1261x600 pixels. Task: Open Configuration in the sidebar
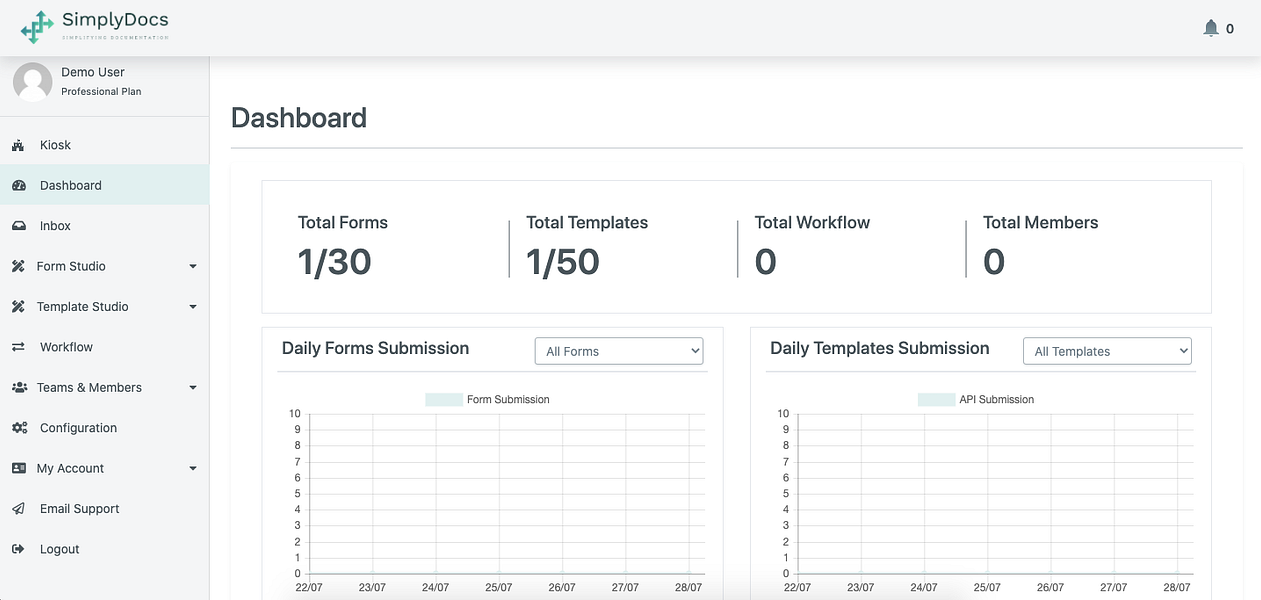tap(105, 428)
